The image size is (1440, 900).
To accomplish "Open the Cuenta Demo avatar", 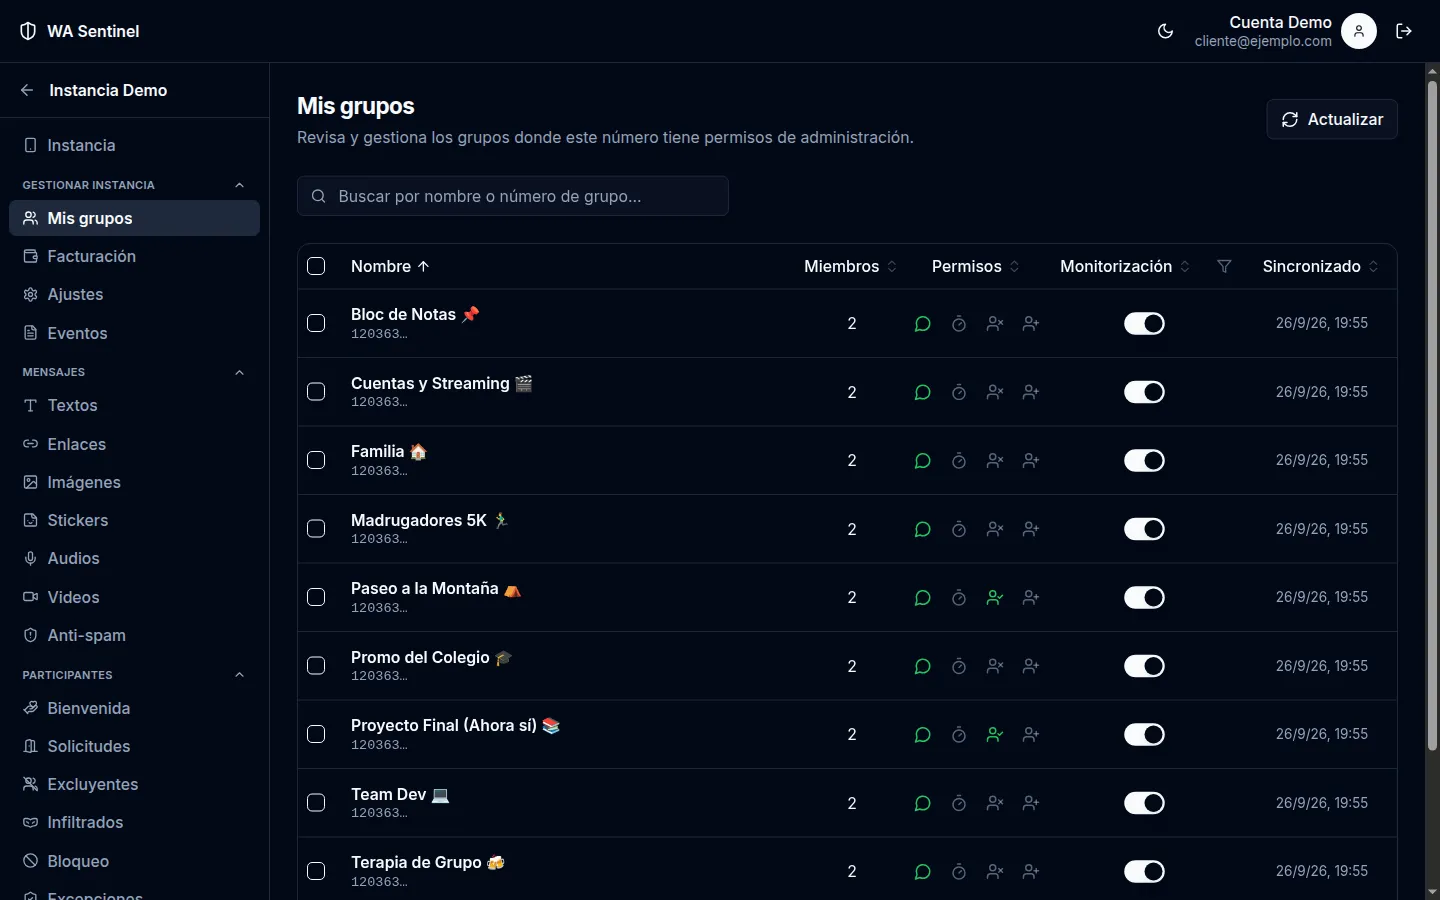I will click(1359, 31).
